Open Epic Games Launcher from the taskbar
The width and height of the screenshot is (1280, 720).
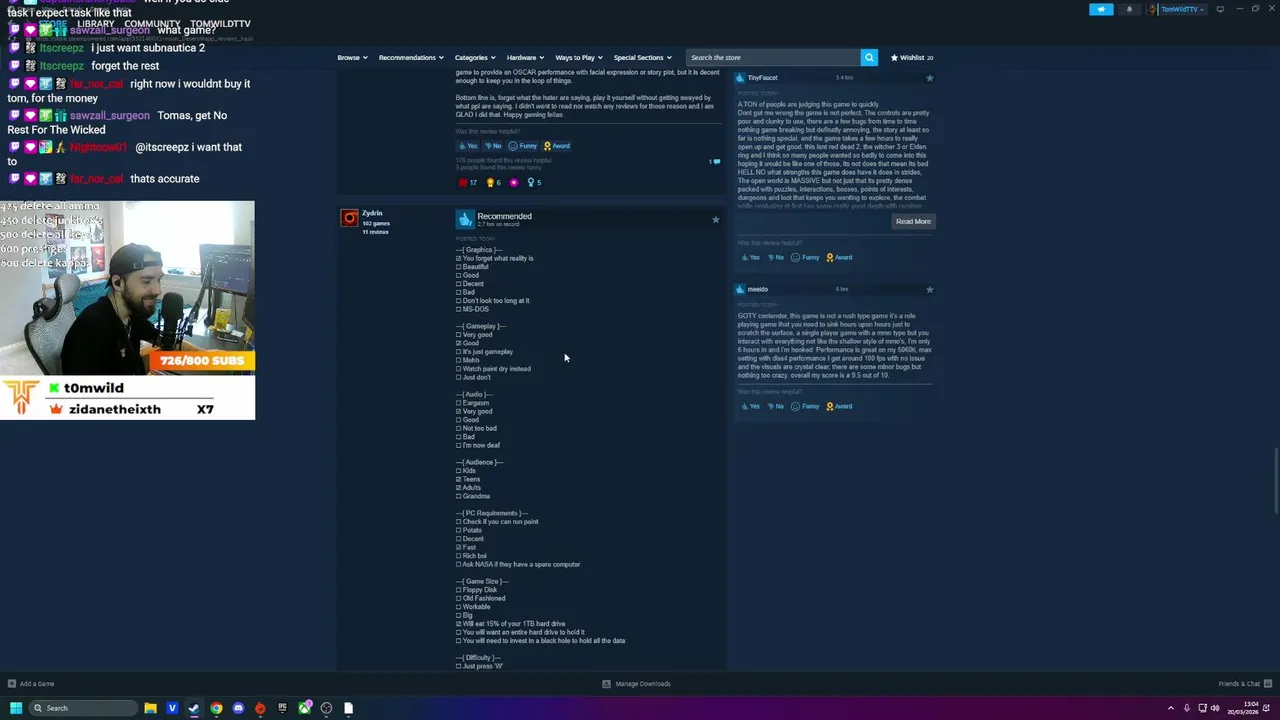[x=282, y=708]
